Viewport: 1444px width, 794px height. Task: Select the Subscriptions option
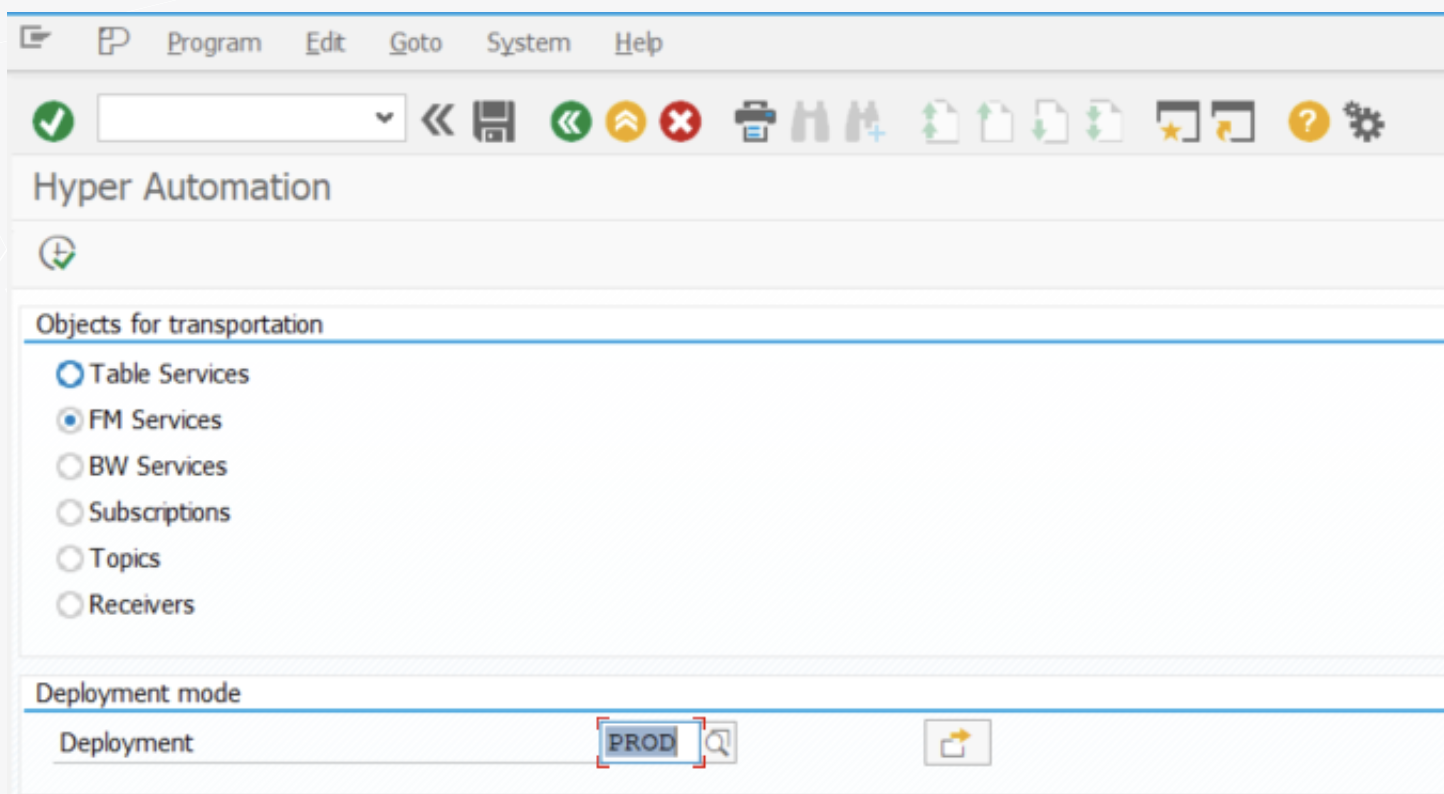(69, 512)
